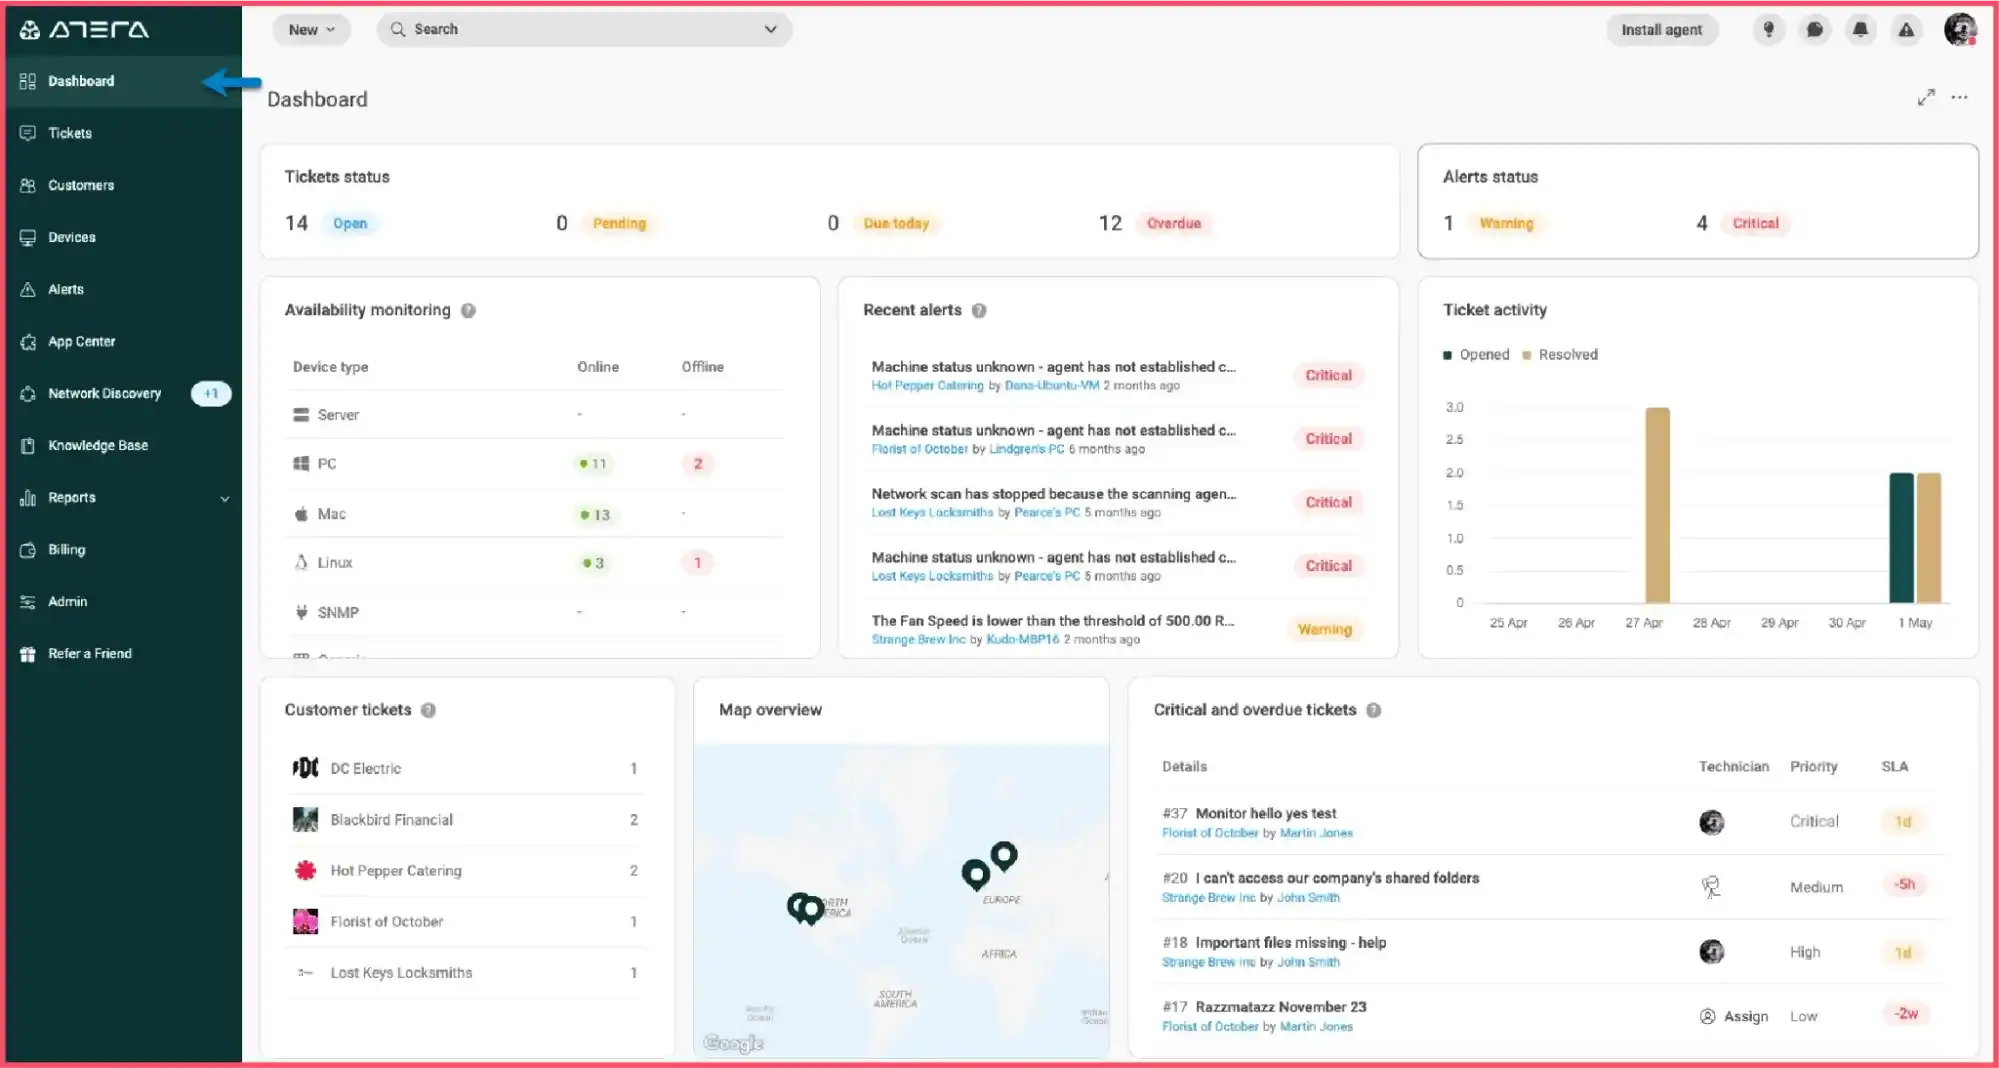Select the Admin menu item
Image resolution: width=1999 pixels, height=1068 pixels.
(x=67, y=601)
